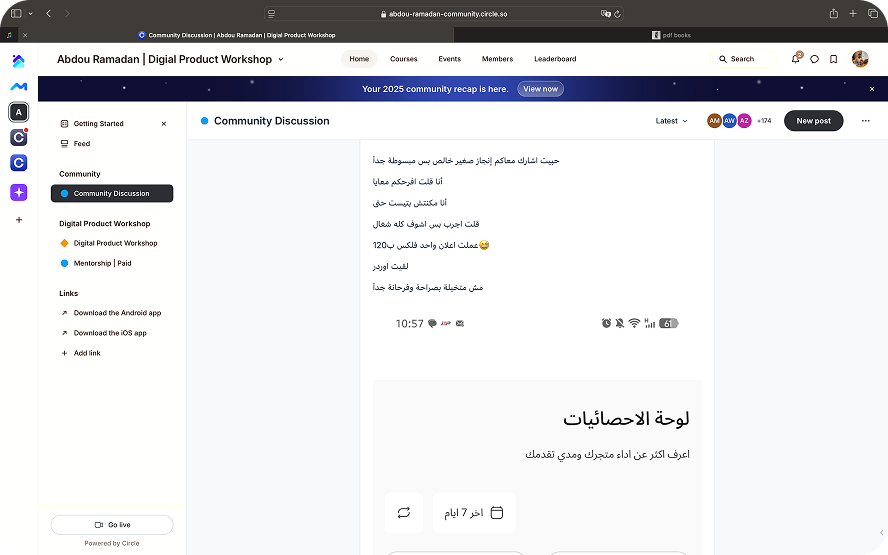Open the notifications bell icon
The height and width of the screenshot is (555, 888).
click(796, 59)
